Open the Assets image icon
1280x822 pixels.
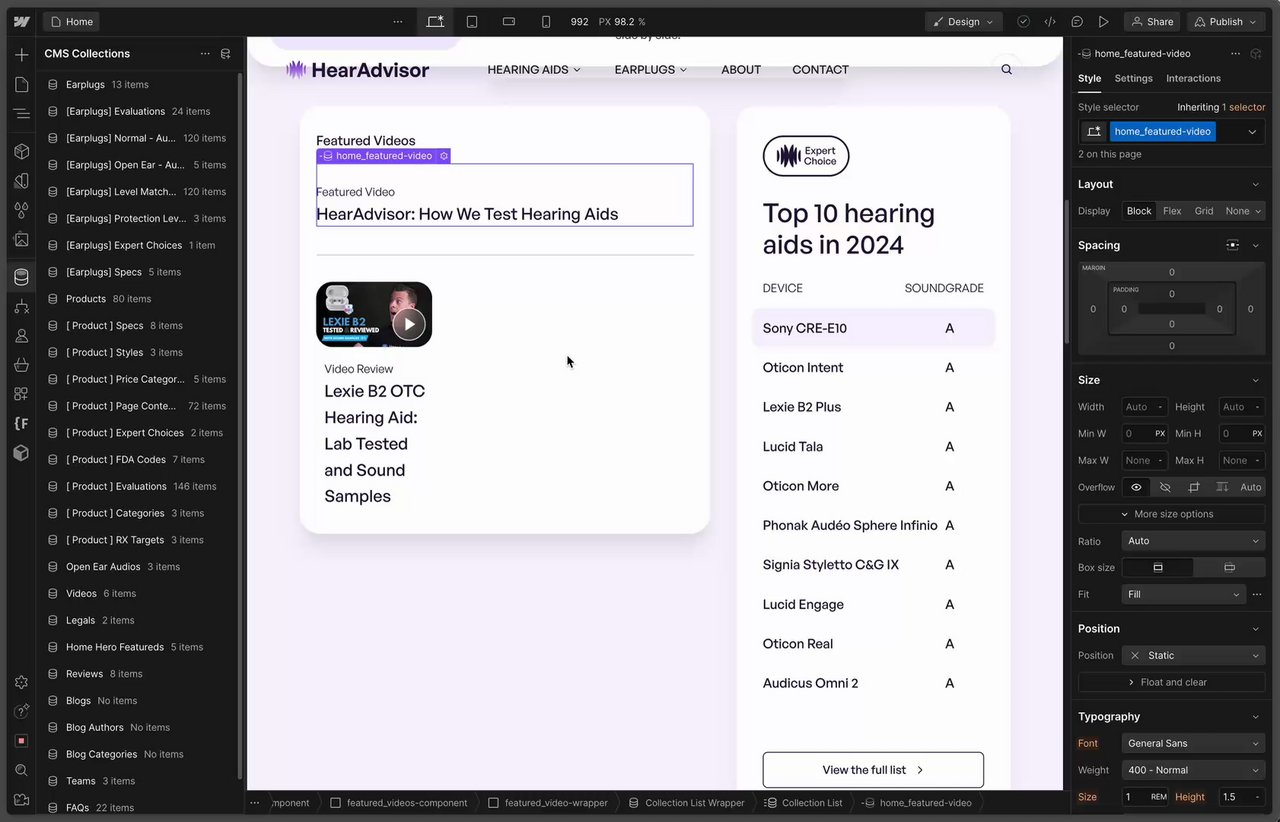[x=21, y=240]
